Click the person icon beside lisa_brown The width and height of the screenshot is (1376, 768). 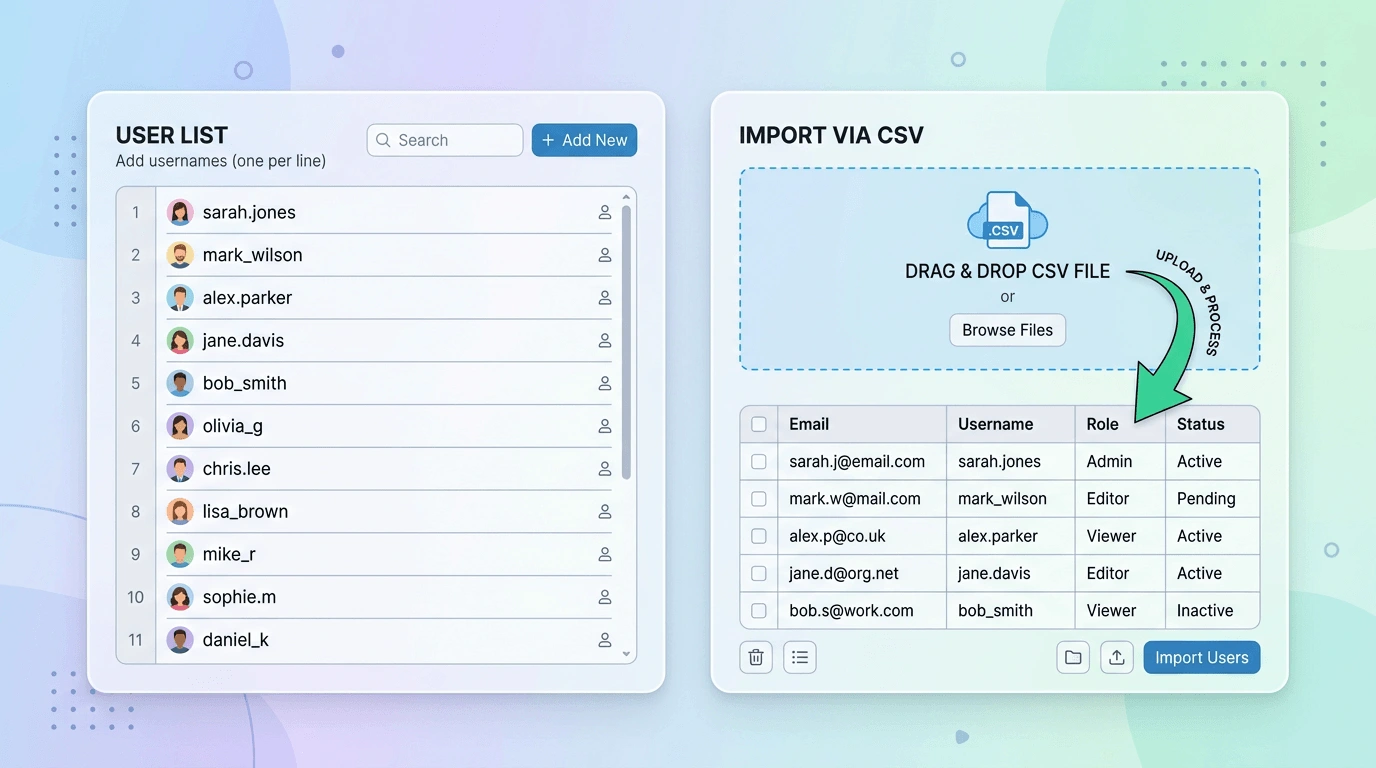tap(604, 511)
